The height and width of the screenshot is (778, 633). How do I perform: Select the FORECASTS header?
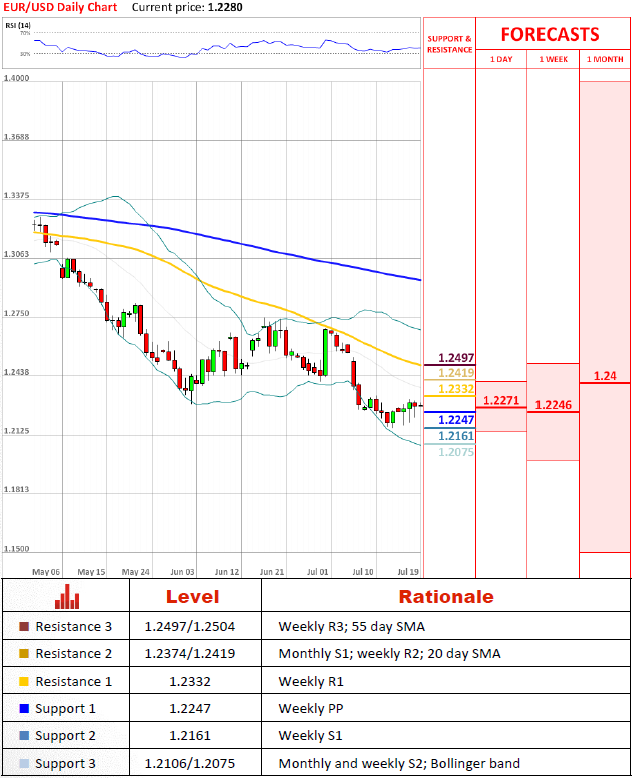550,34
